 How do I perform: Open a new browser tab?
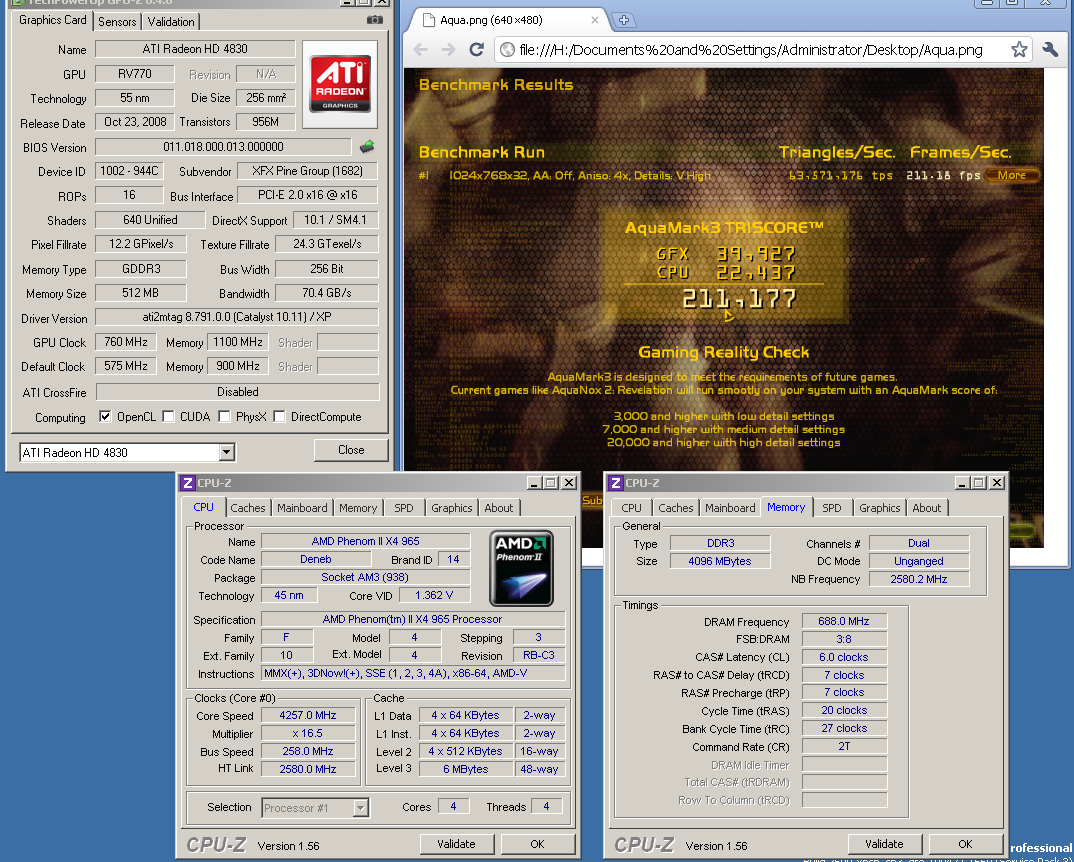pos(623,20)
